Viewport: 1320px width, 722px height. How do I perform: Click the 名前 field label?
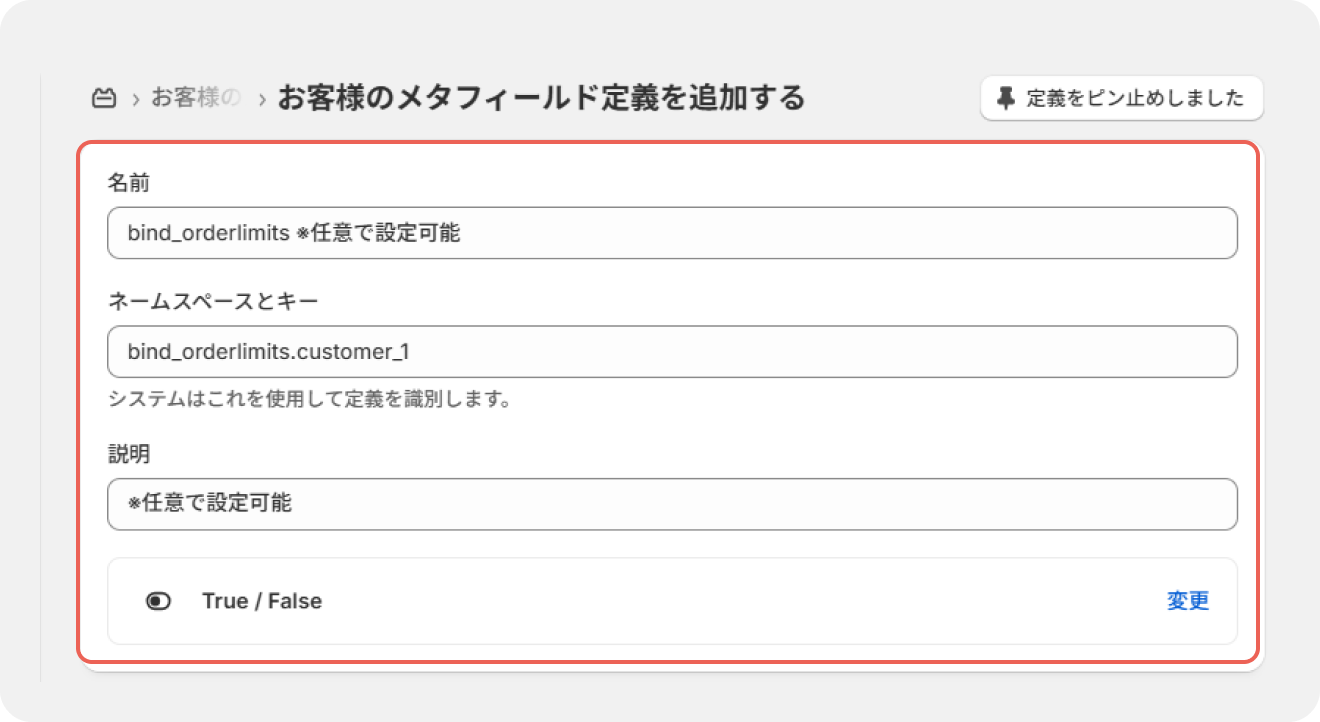(128, 182)
